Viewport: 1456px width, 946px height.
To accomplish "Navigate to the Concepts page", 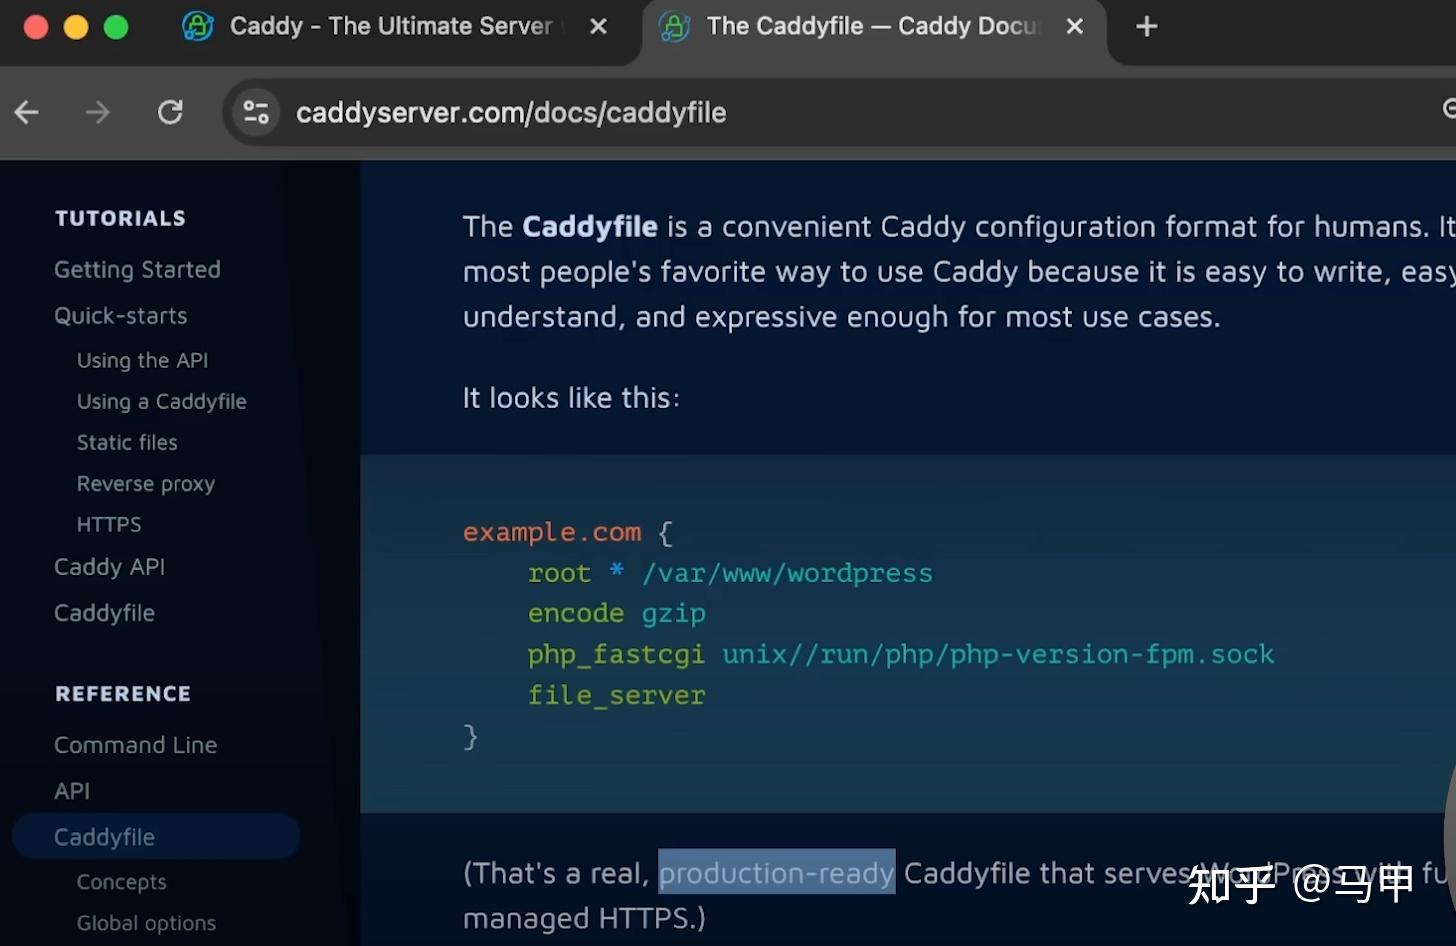I will [121, 882].
